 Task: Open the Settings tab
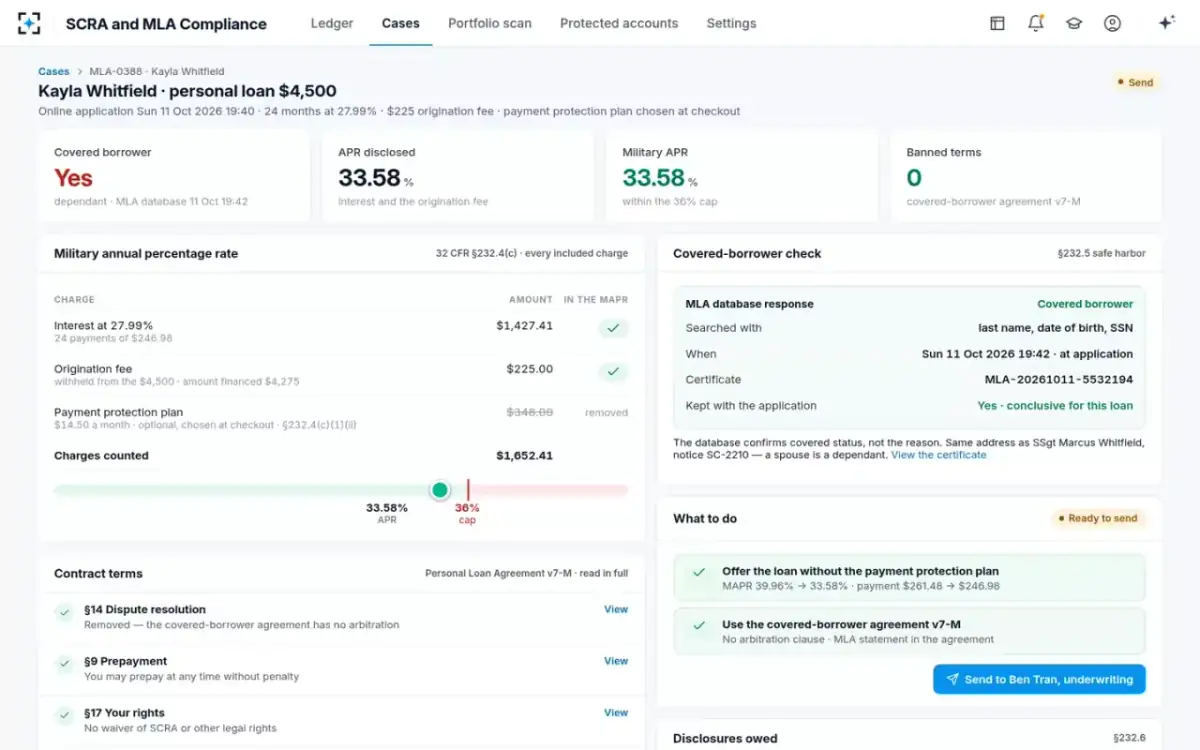(731, 23)
